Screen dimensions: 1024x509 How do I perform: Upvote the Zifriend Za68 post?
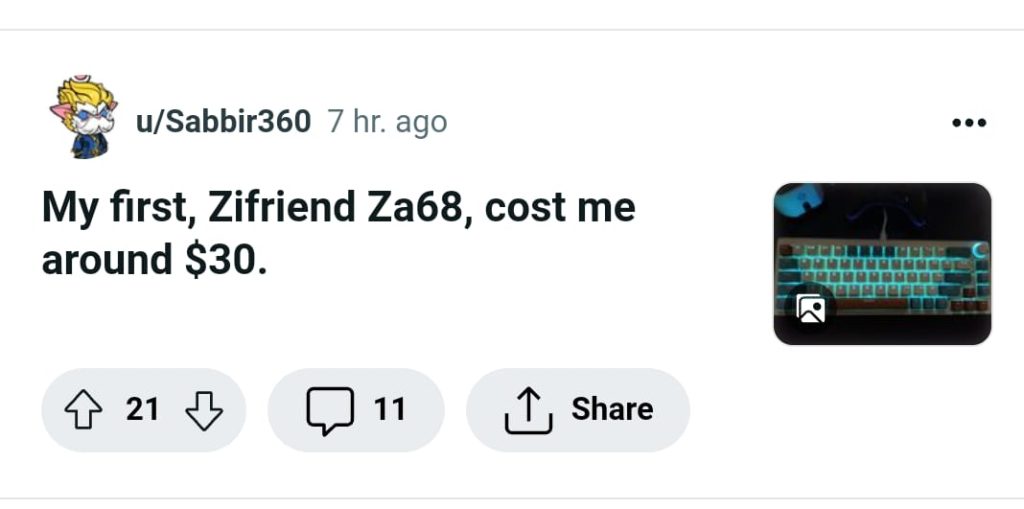coord(85,410)
